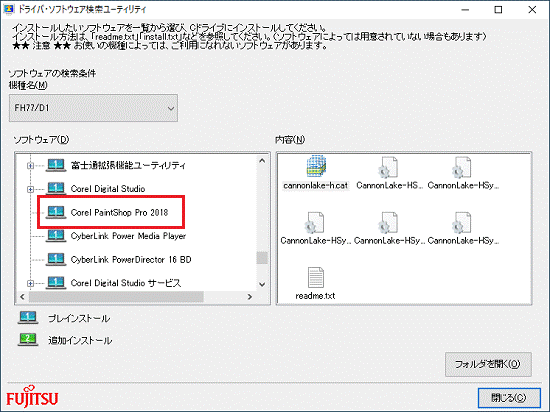Select the readme.txt file icon
550x412 pixels.
(316, 277)
